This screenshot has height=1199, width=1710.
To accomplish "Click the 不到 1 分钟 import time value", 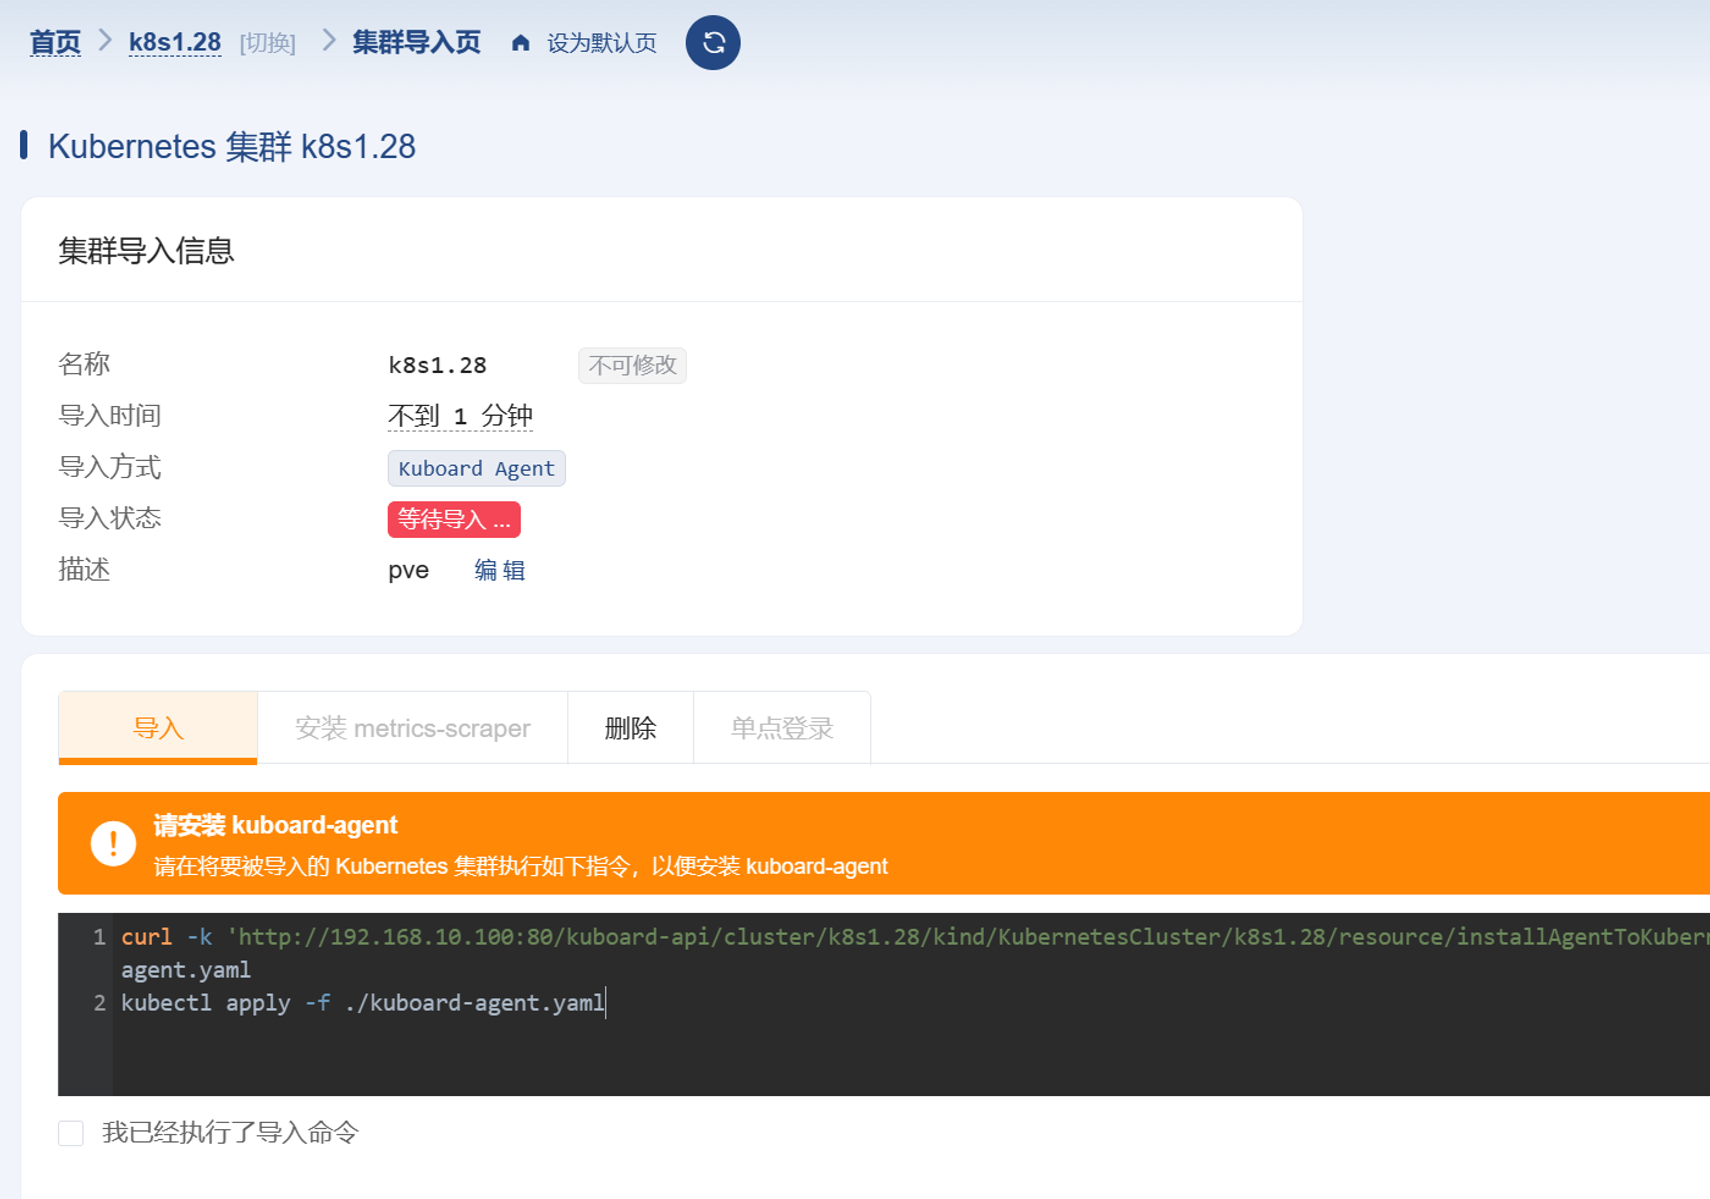I will click(460, 416).
